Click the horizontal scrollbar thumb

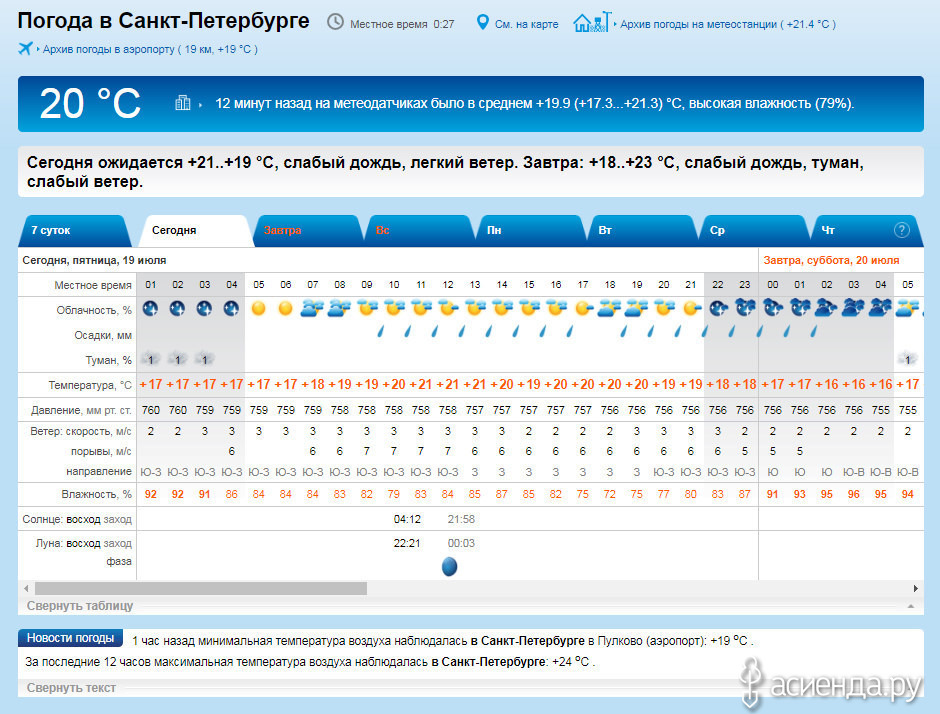[x=201, y=588]
